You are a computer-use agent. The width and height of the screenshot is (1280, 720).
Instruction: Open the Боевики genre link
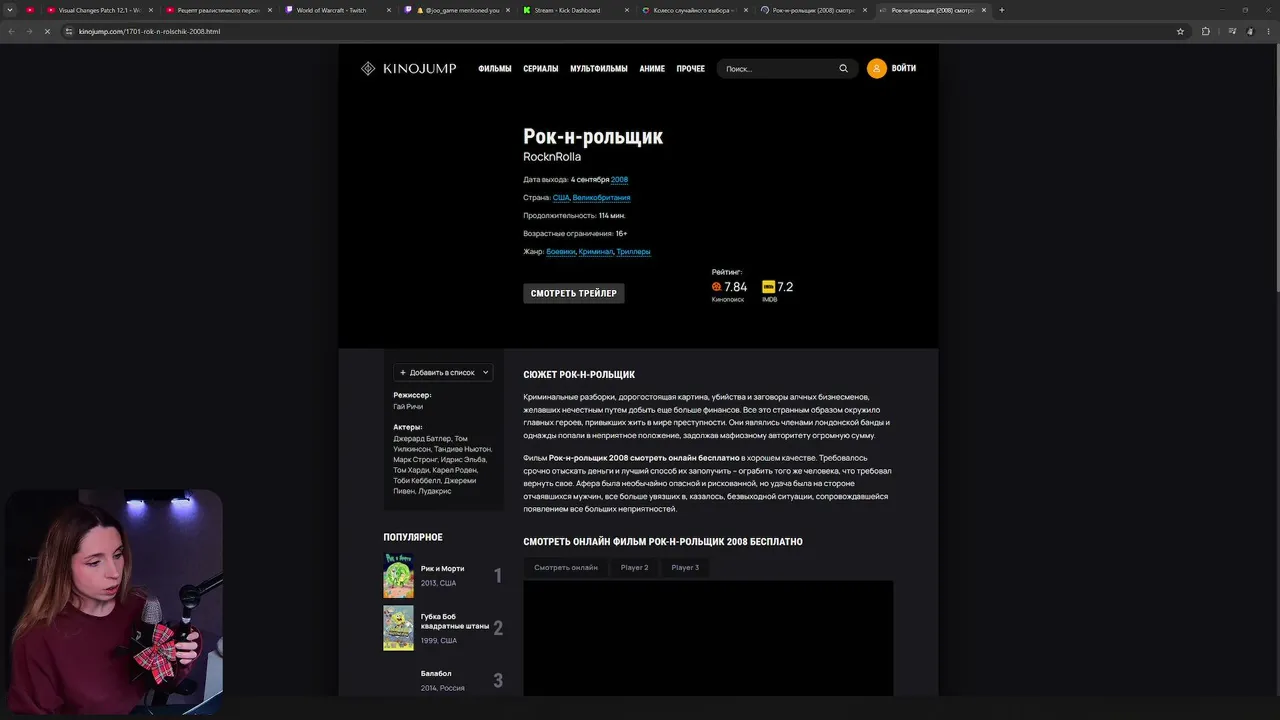coord(561,252)
